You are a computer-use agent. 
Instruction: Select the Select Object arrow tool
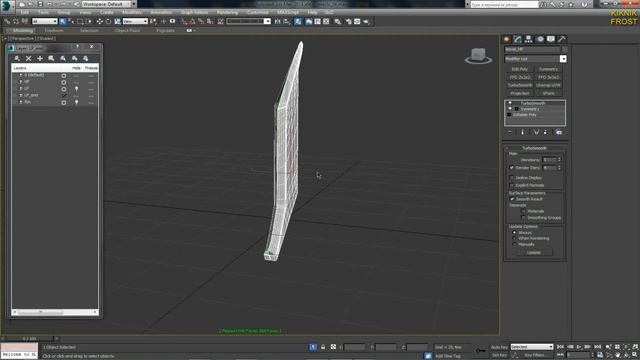[63, 21]
